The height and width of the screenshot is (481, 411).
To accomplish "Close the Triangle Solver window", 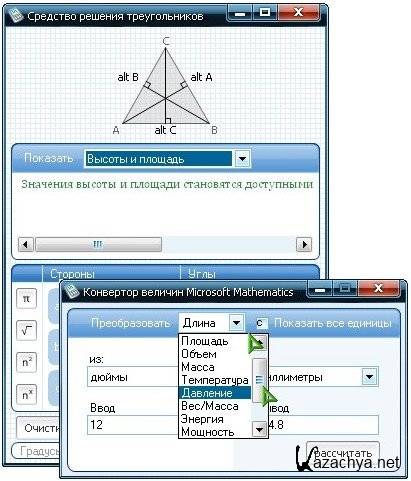I will [x=298, y=13].
